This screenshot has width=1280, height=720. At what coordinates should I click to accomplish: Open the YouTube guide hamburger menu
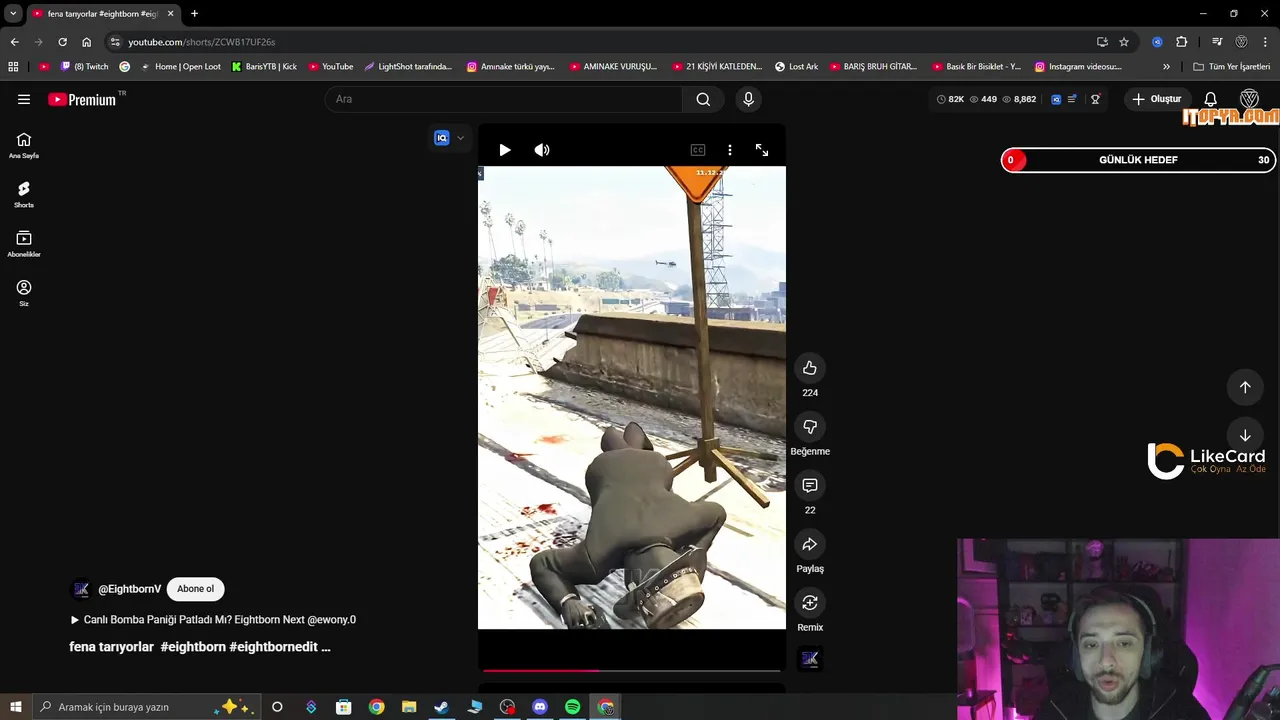[24, 99]
